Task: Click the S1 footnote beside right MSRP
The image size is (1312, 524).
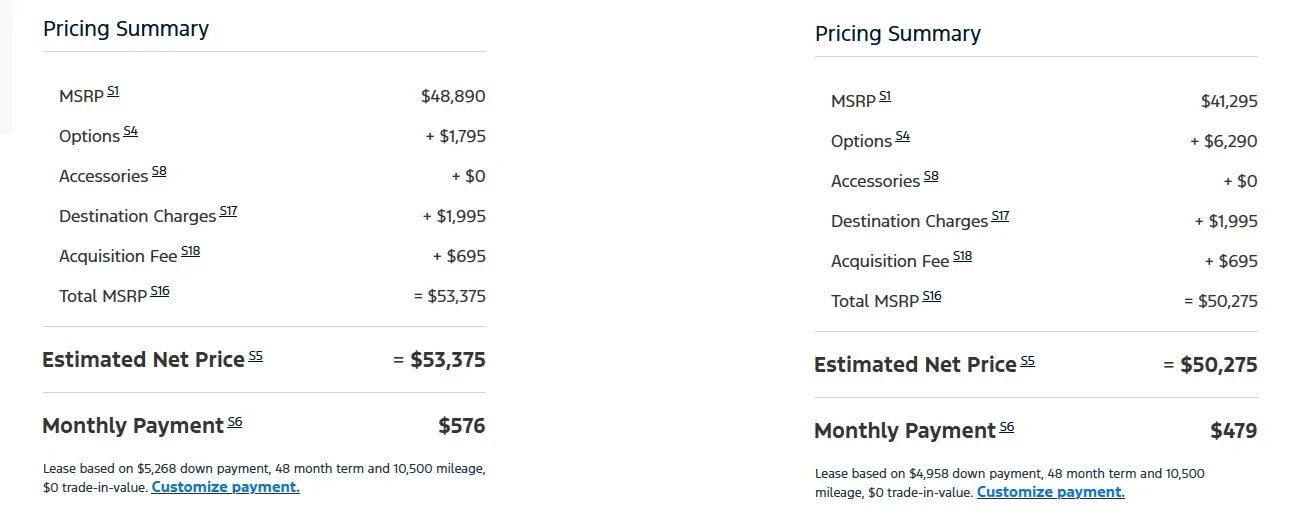Action: [885, 96]
